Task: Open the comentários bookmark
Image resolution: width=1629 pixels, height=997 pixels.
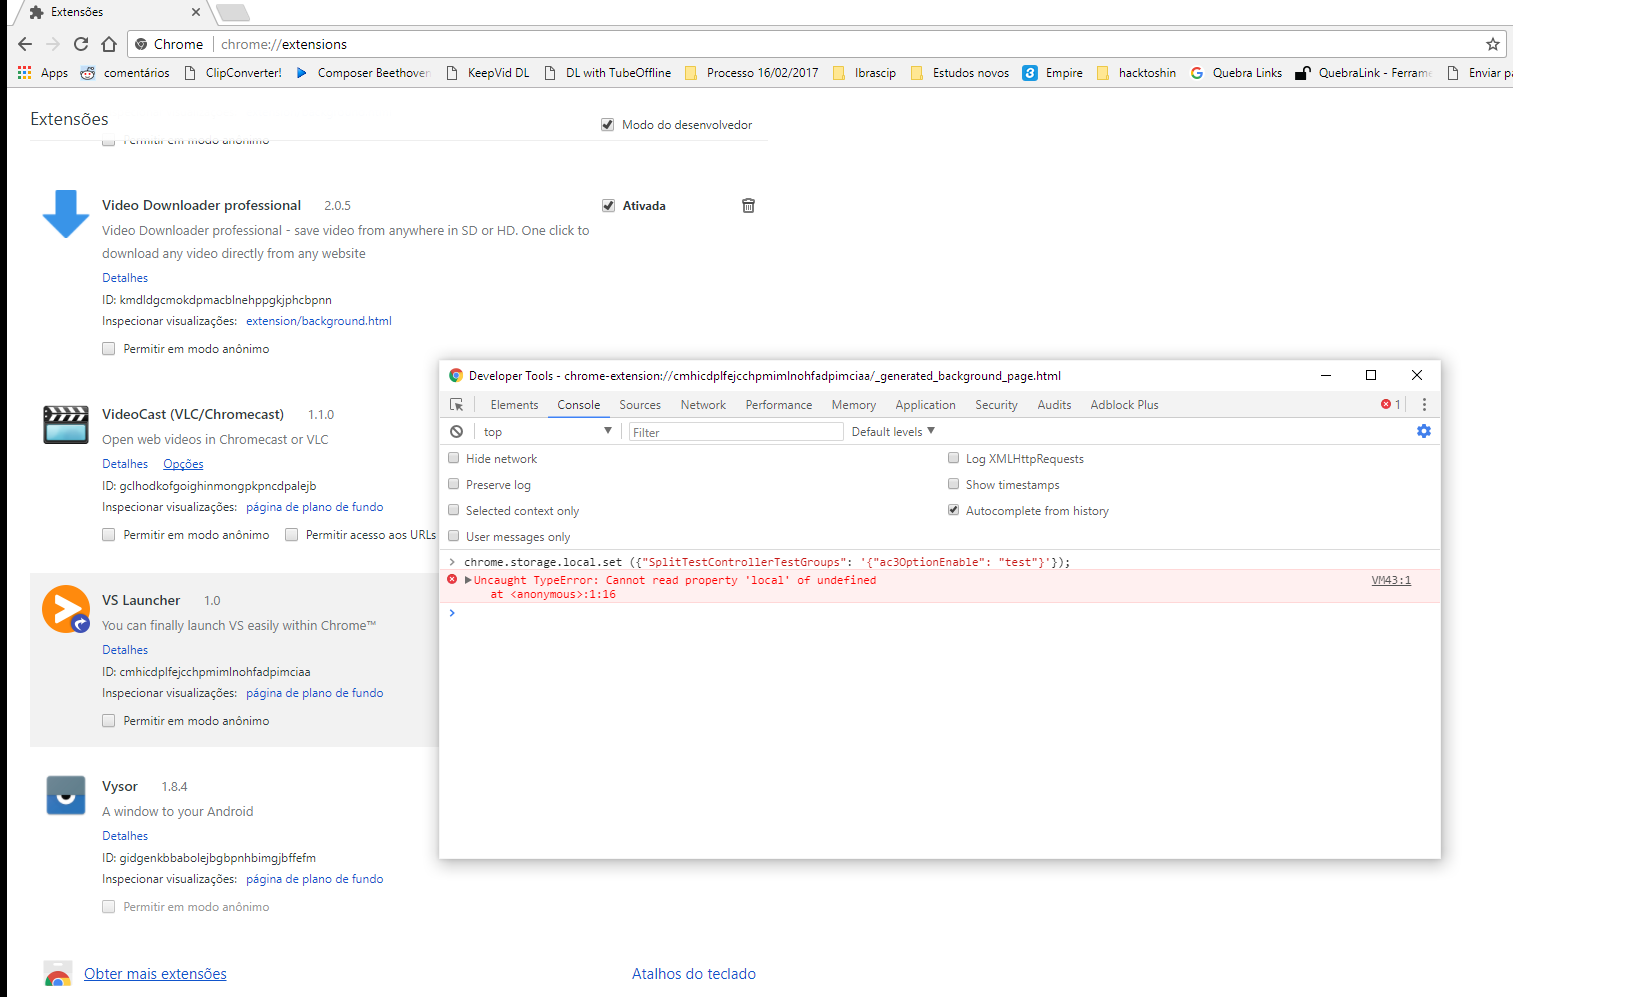Action: tap(125, 73)
